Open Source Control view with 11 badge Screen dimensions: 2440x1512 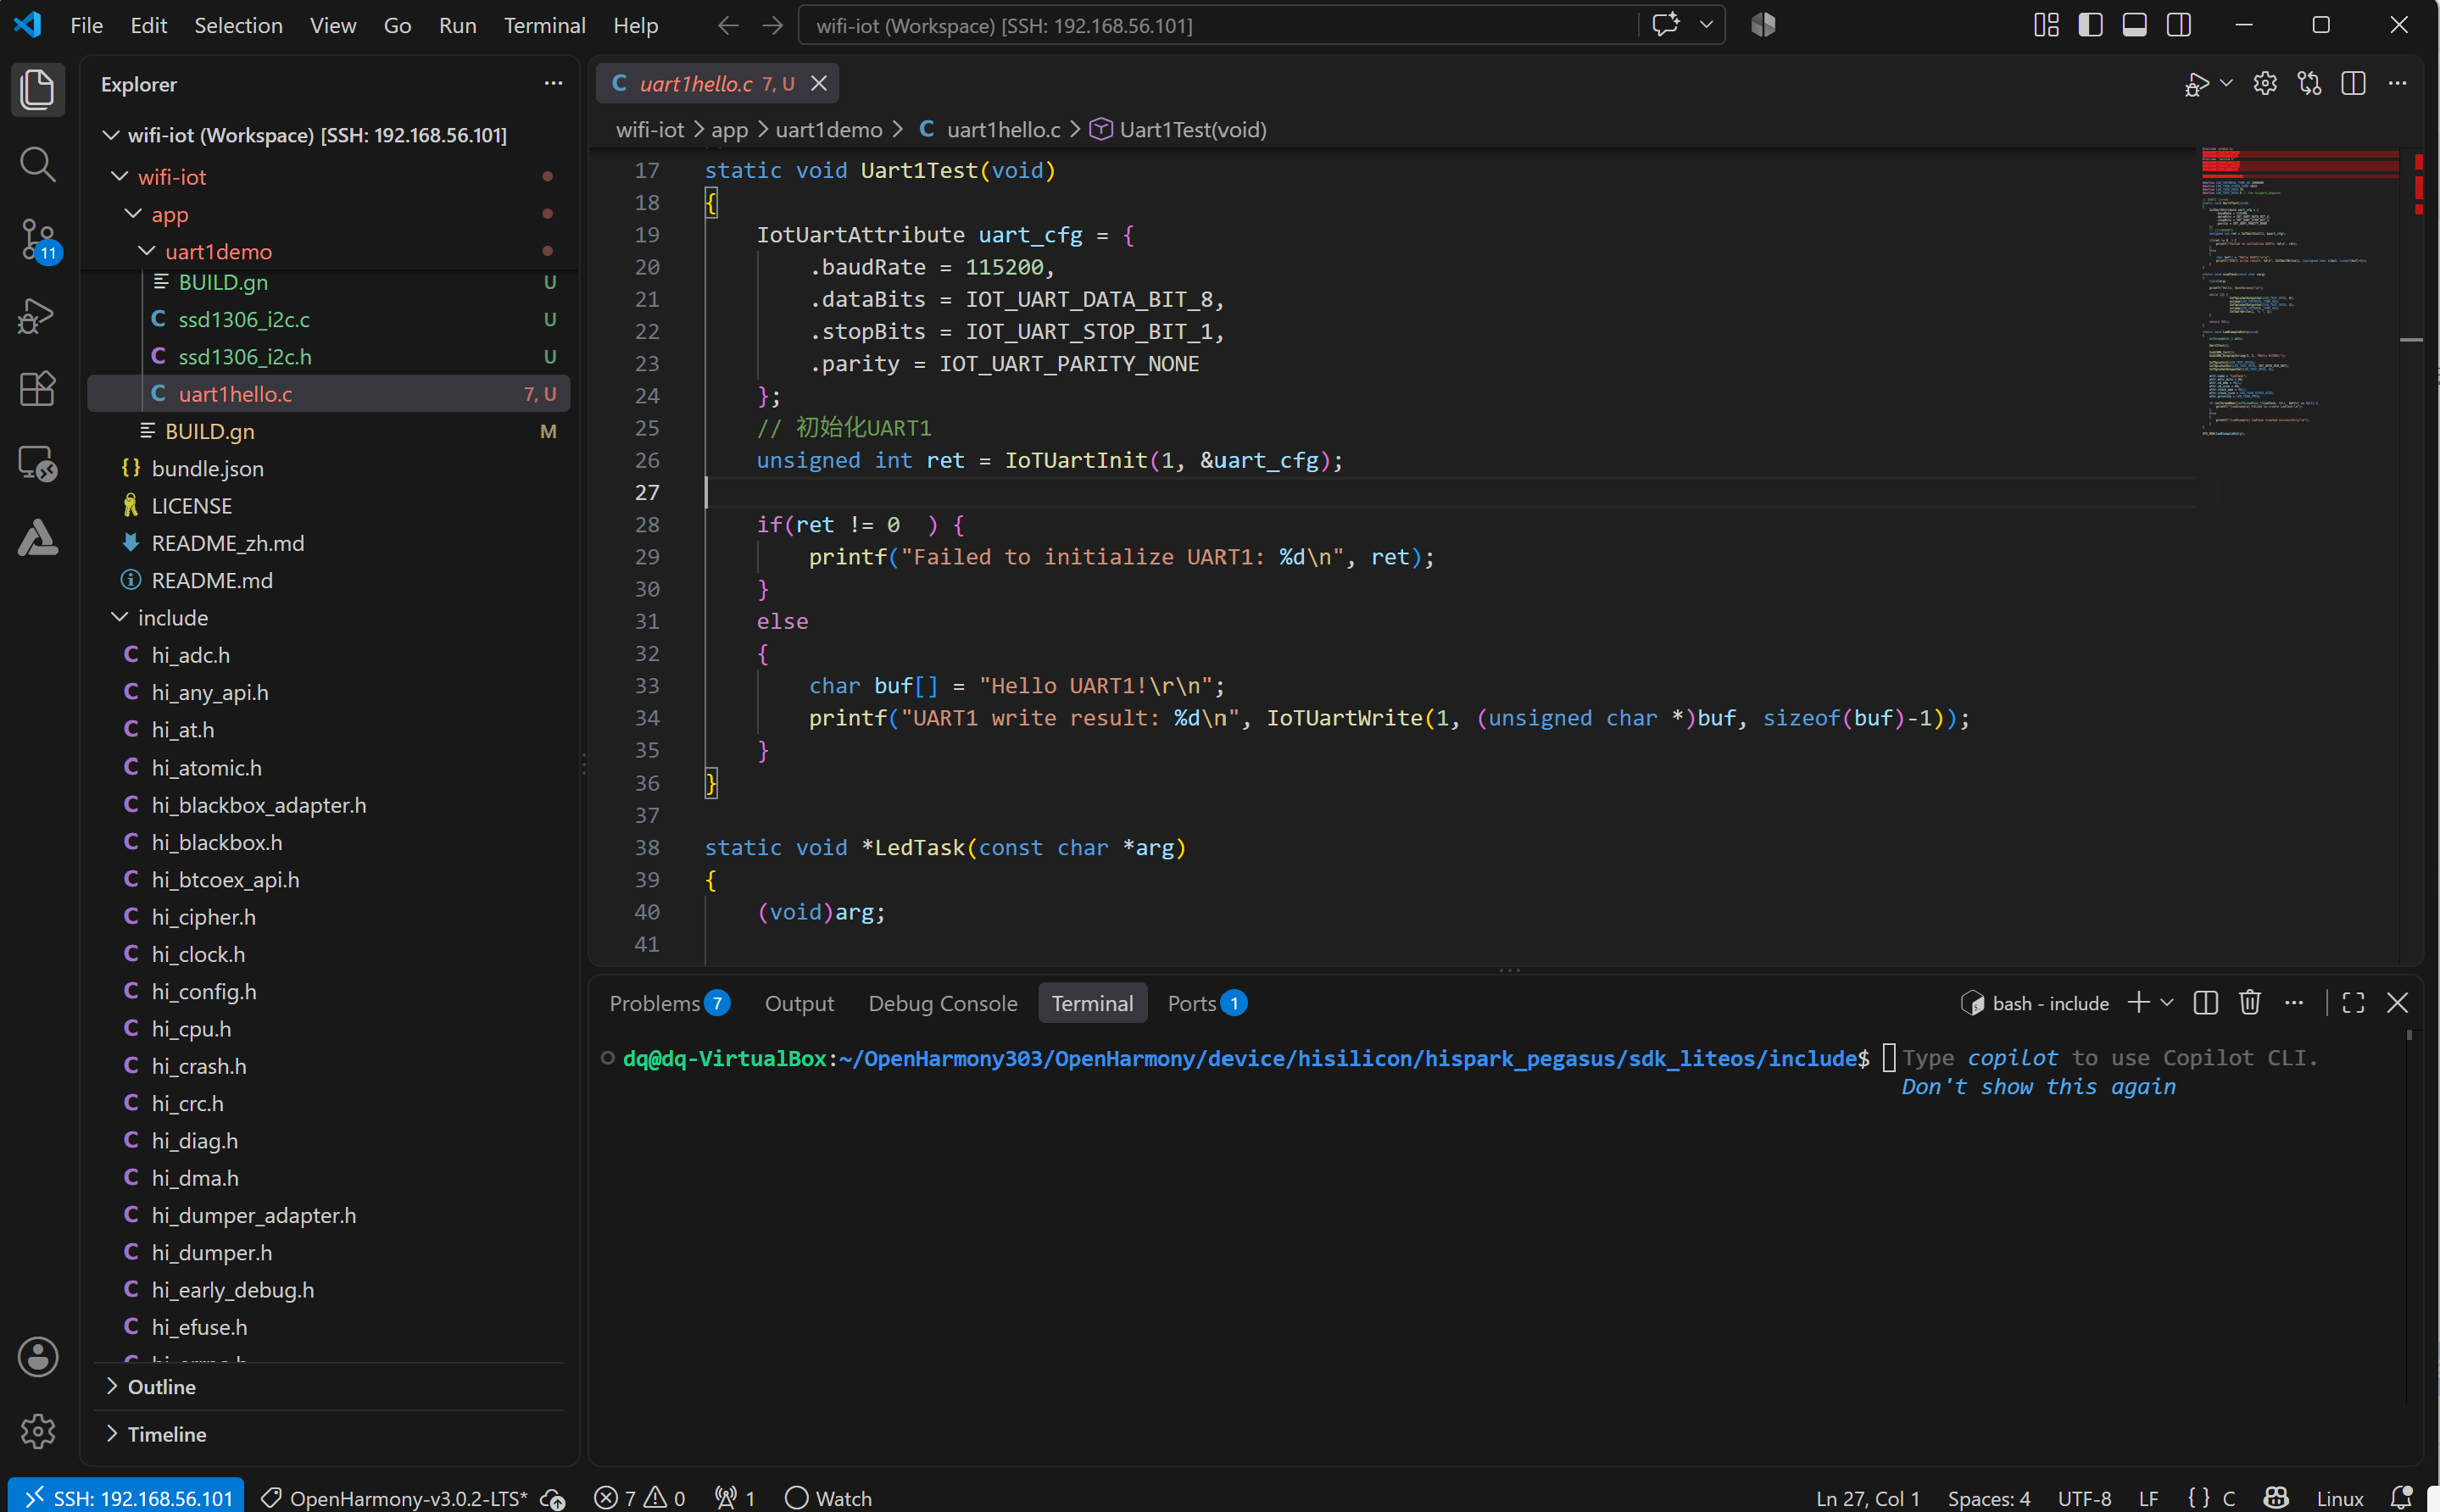pos(37,240)
